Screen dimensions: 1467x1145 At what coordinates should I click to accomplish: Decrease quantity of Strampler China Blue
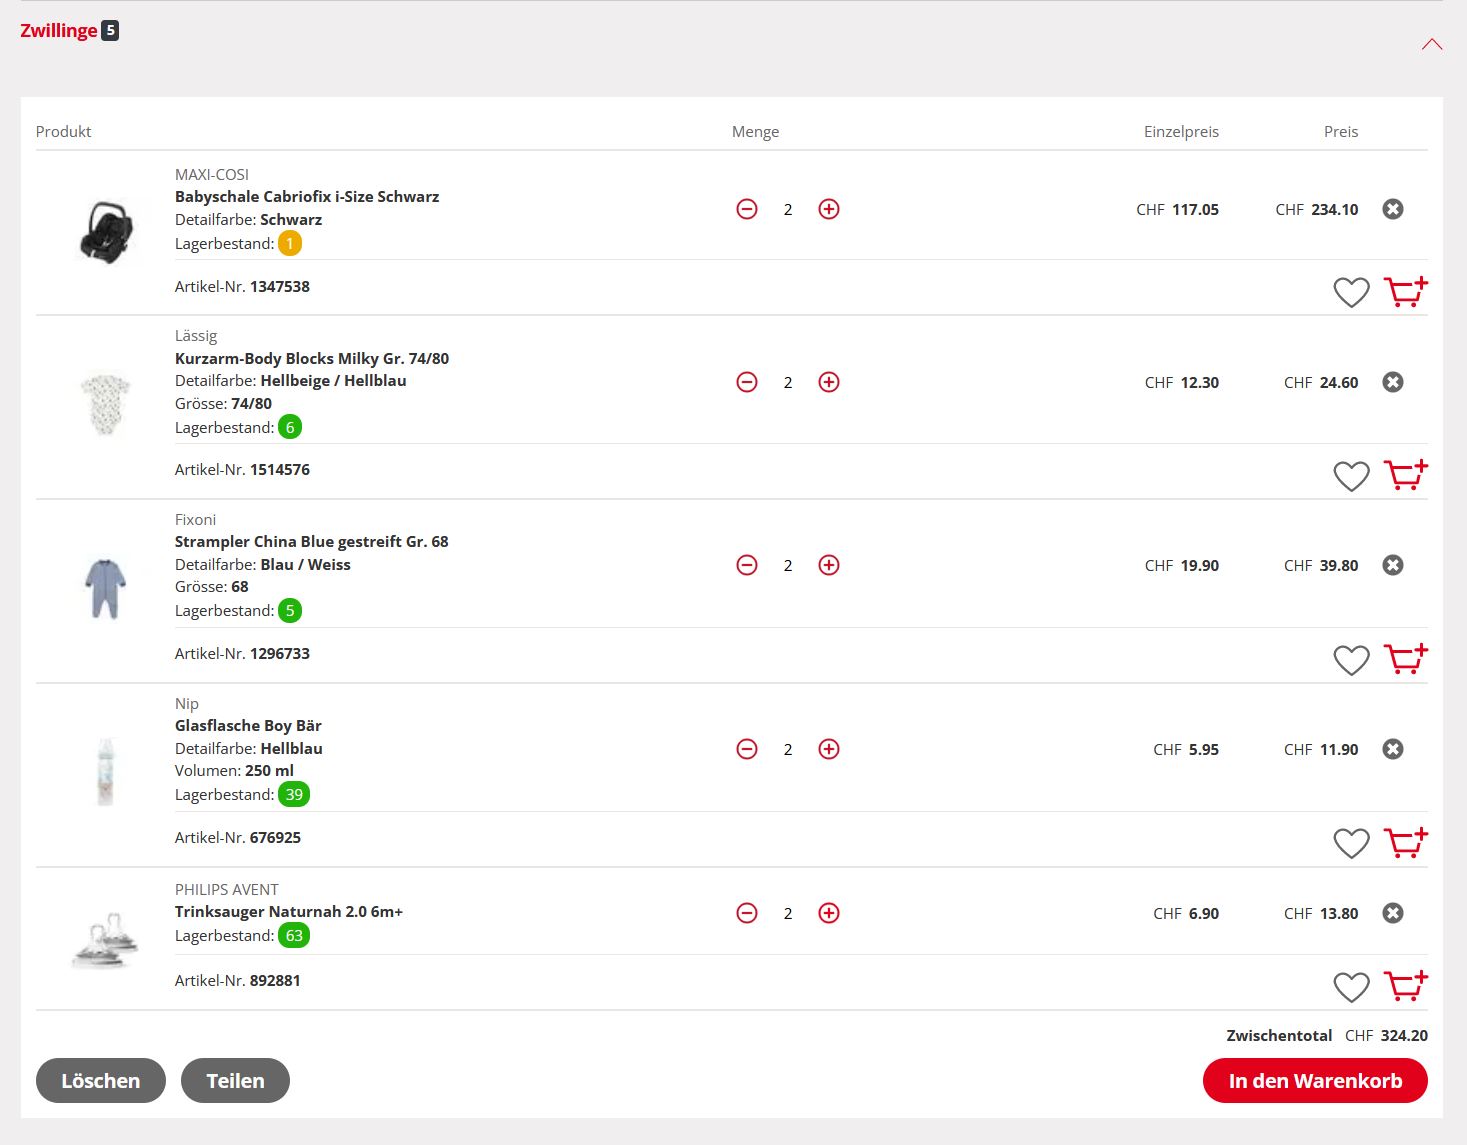click(747, 565)
